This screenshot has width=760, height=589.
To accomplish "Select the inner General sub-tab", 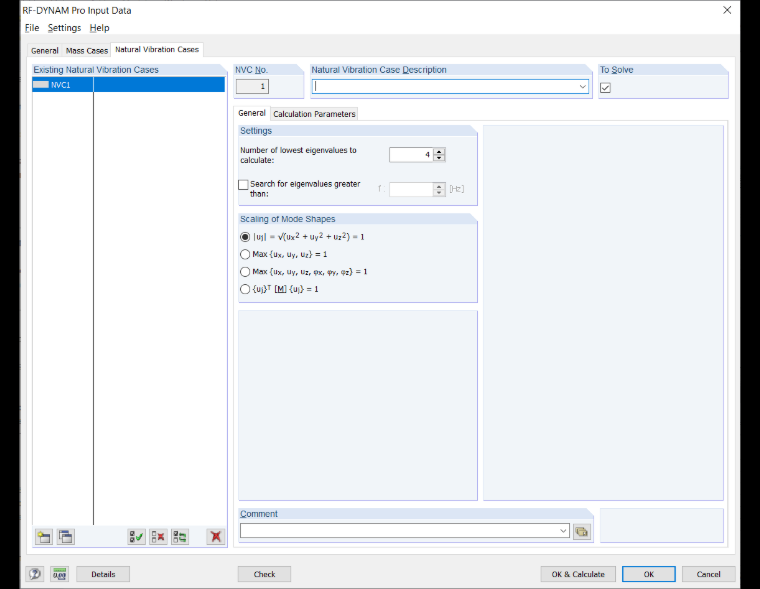I will [x=252, y=113].
